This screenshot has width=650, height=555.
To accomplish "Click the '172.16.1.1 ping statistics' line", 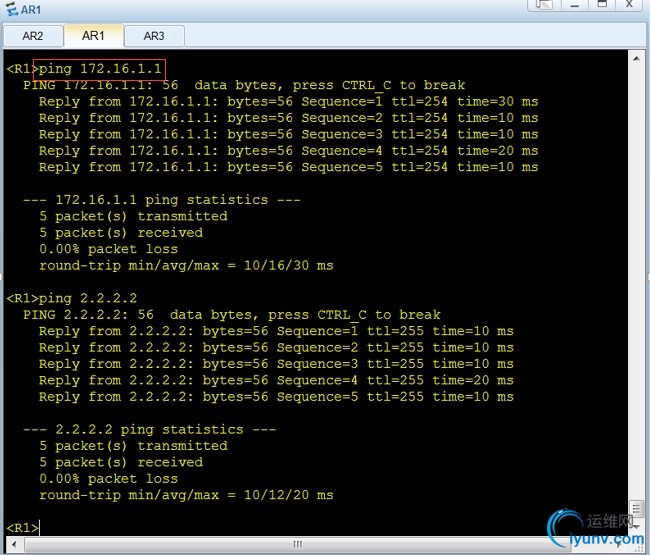I will [162, 200].
